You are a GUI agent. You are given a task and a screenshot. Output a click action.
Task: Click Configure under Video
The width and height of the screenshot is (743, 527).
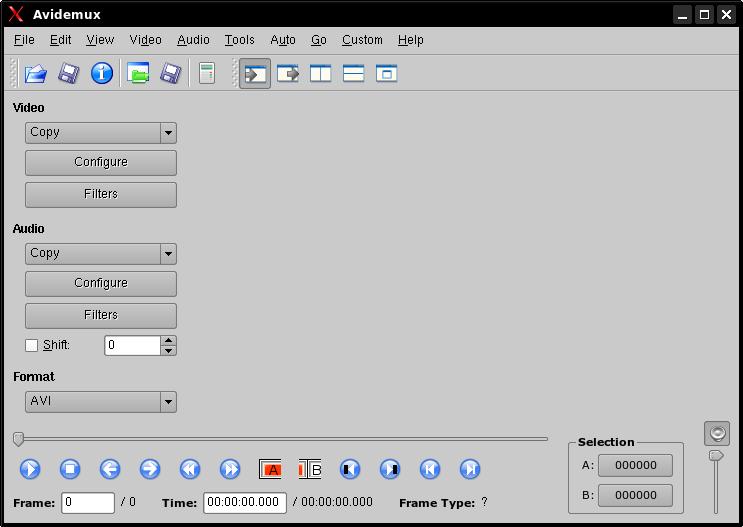pyautogui.click(x=100, y=163)
